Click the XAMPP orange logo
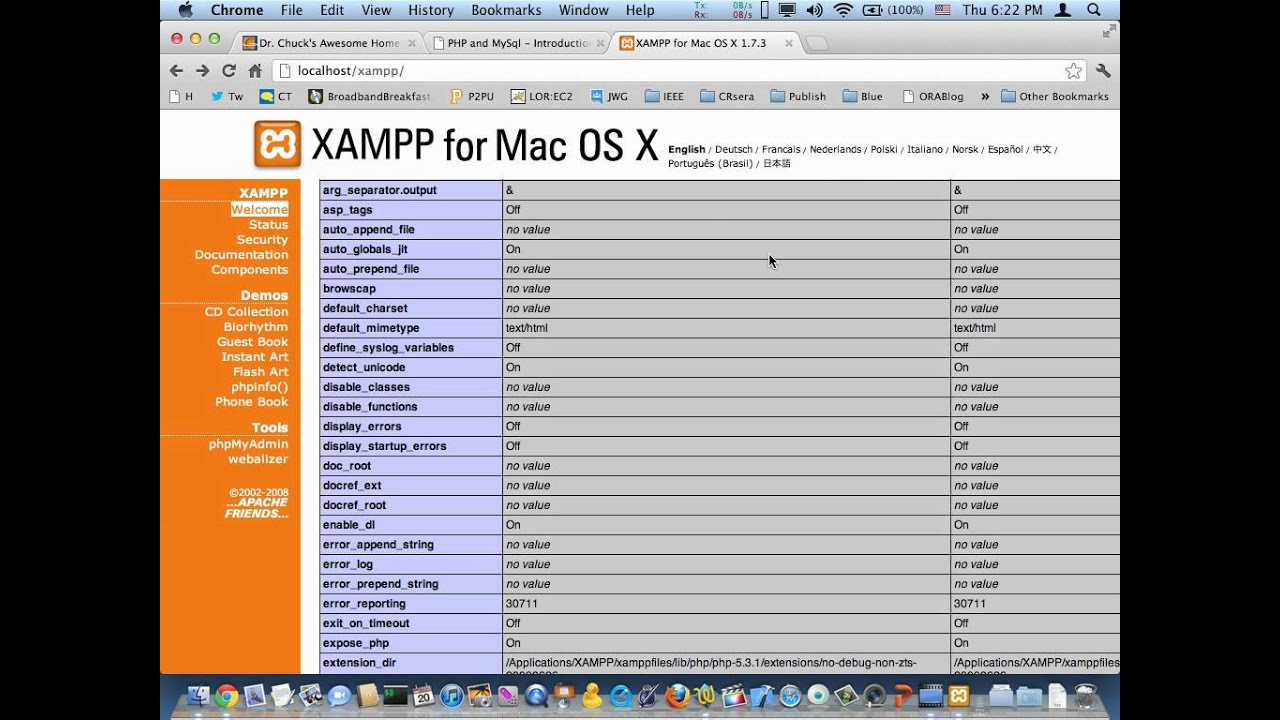This screenshot has width=1280, height=720. click(277, 145)
